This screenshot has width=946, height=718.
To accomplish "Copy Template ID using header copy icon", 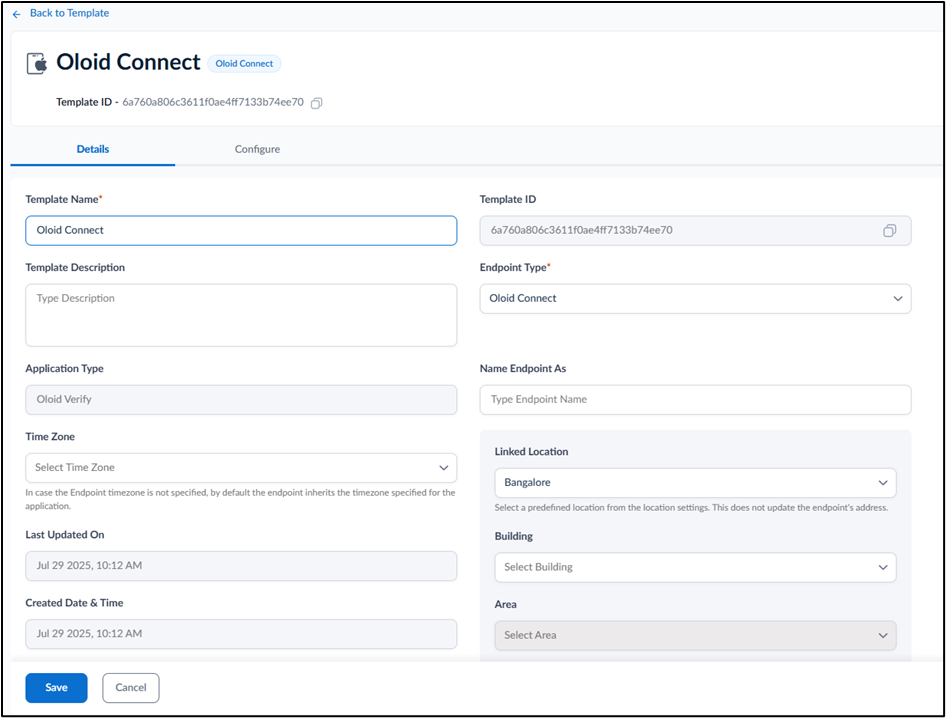I will tap(316, 103).
